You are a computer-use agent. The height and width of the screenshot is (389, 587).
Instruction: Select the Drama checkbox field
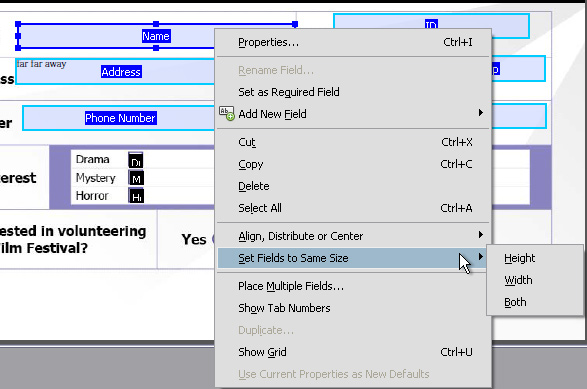tap(136, 160)
